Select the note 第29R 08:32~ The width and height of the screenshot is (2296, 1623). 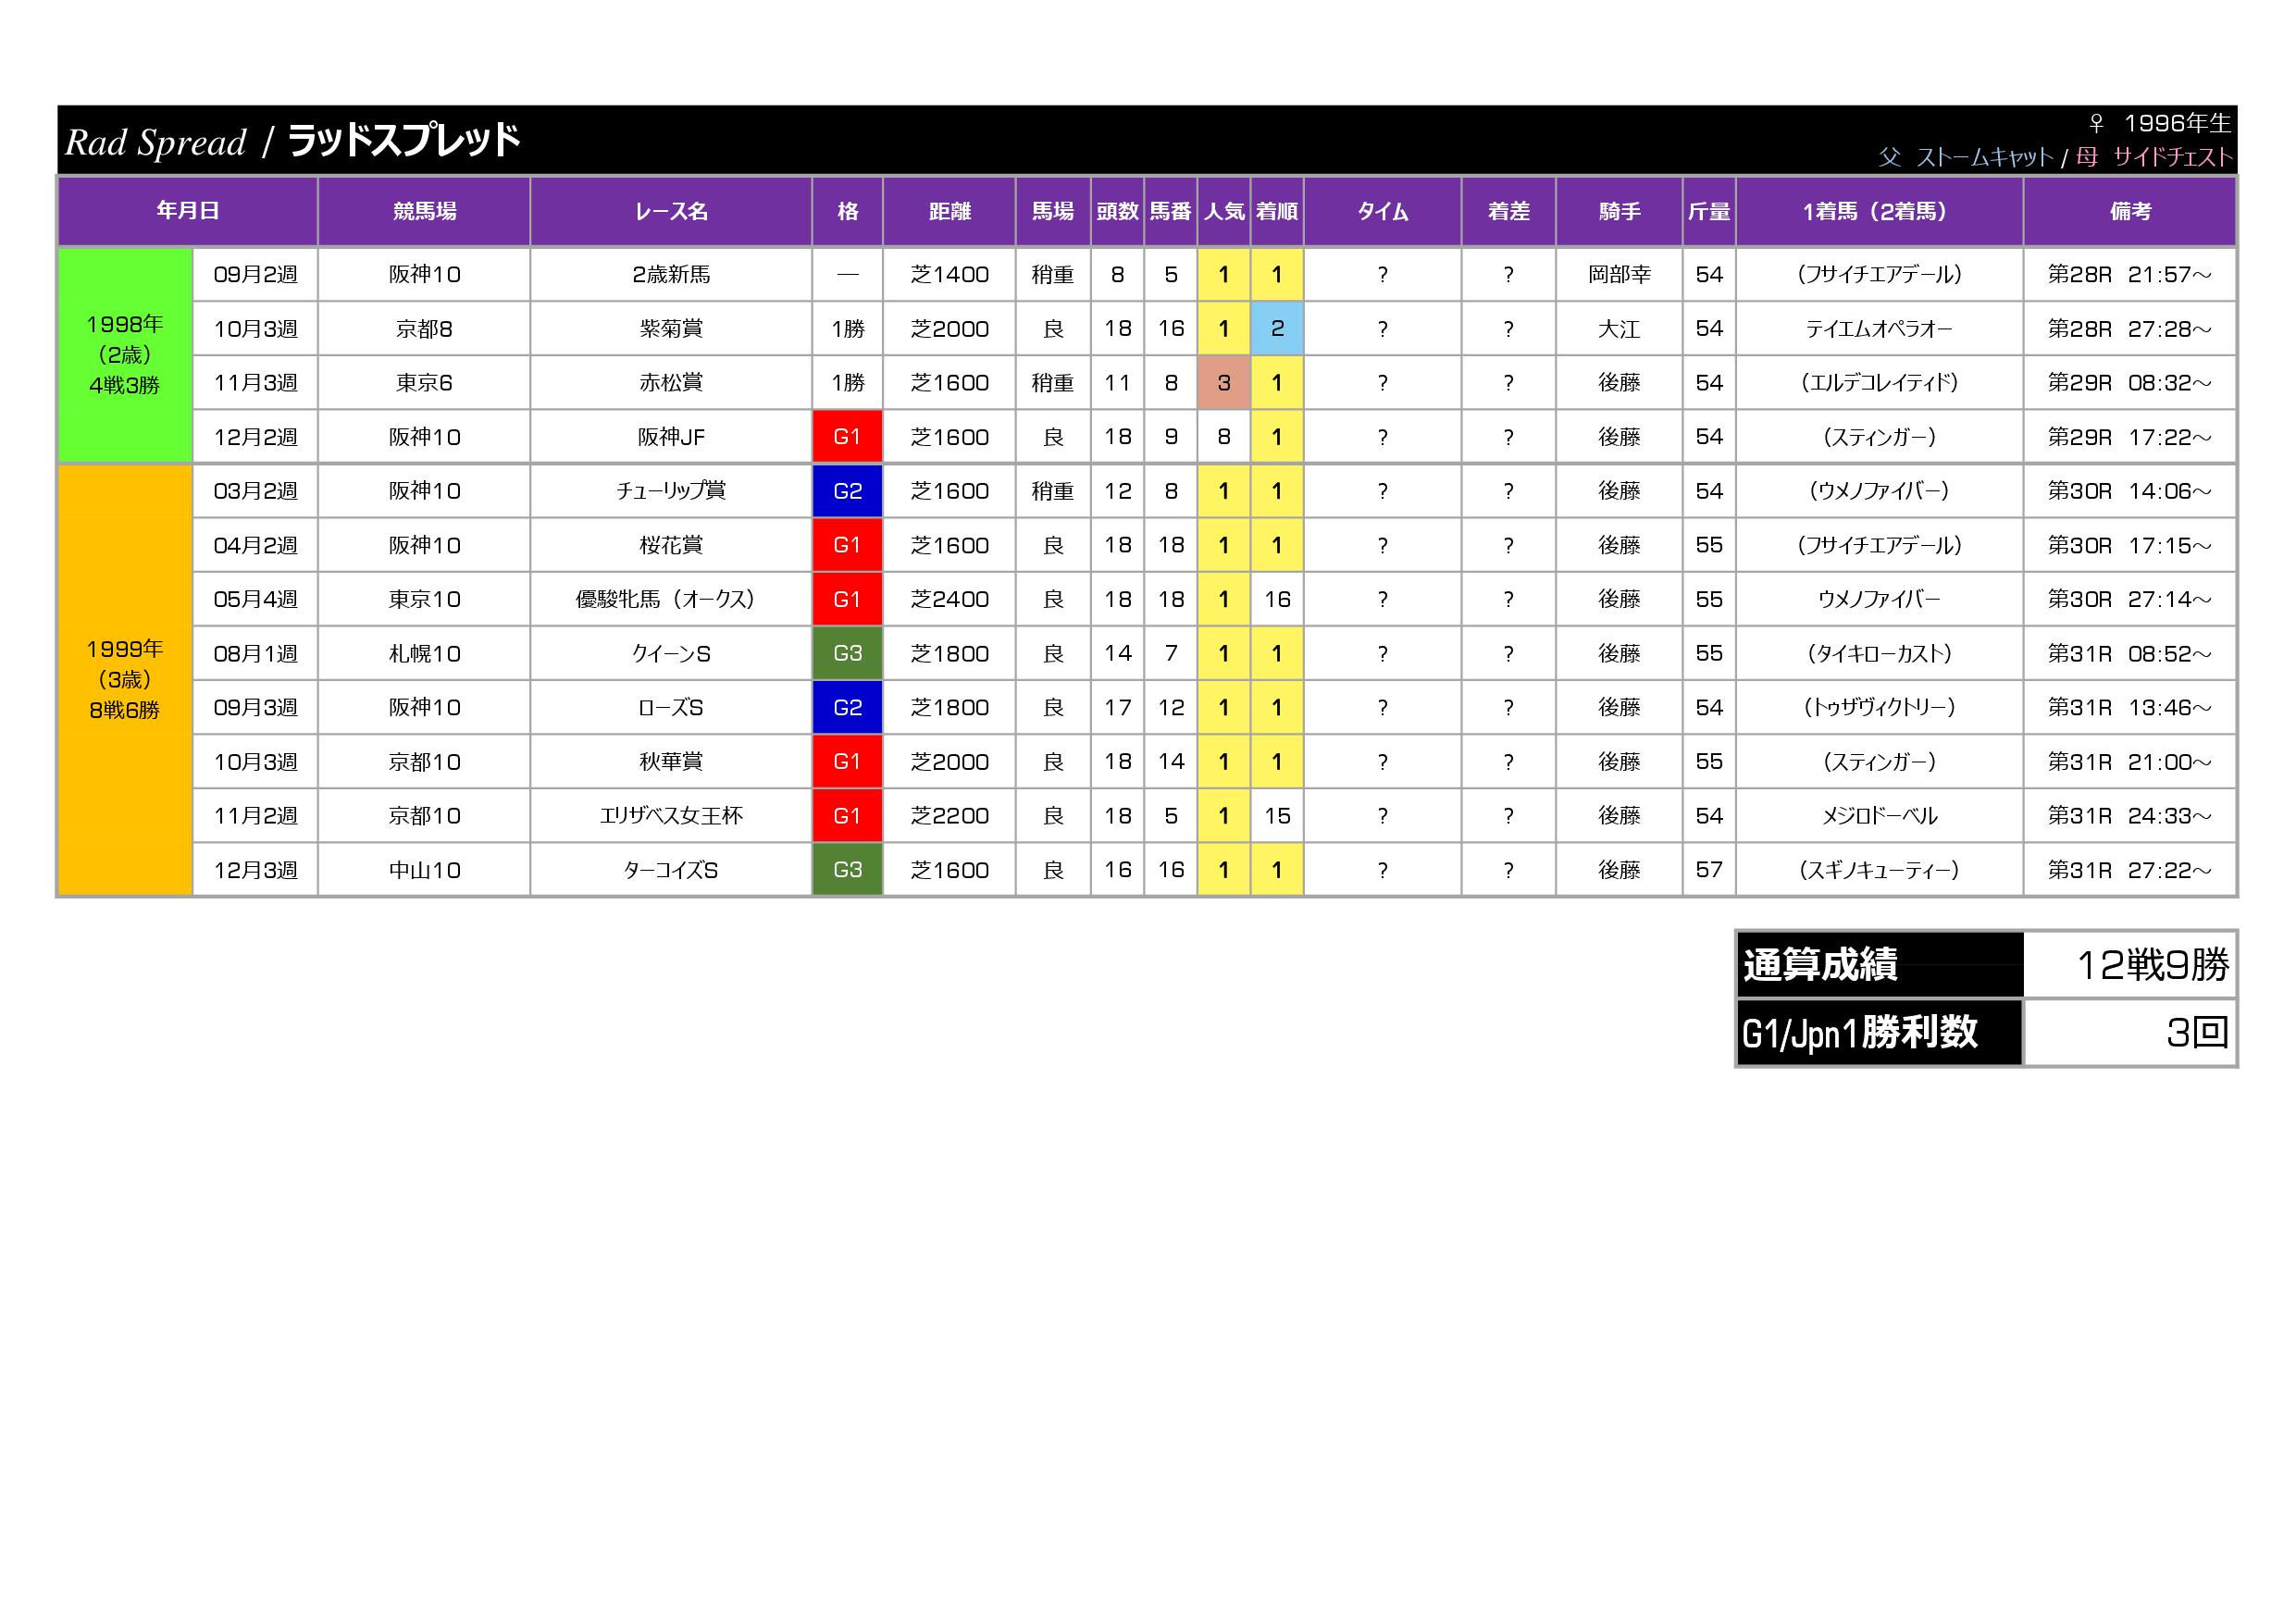(2130, 382)
